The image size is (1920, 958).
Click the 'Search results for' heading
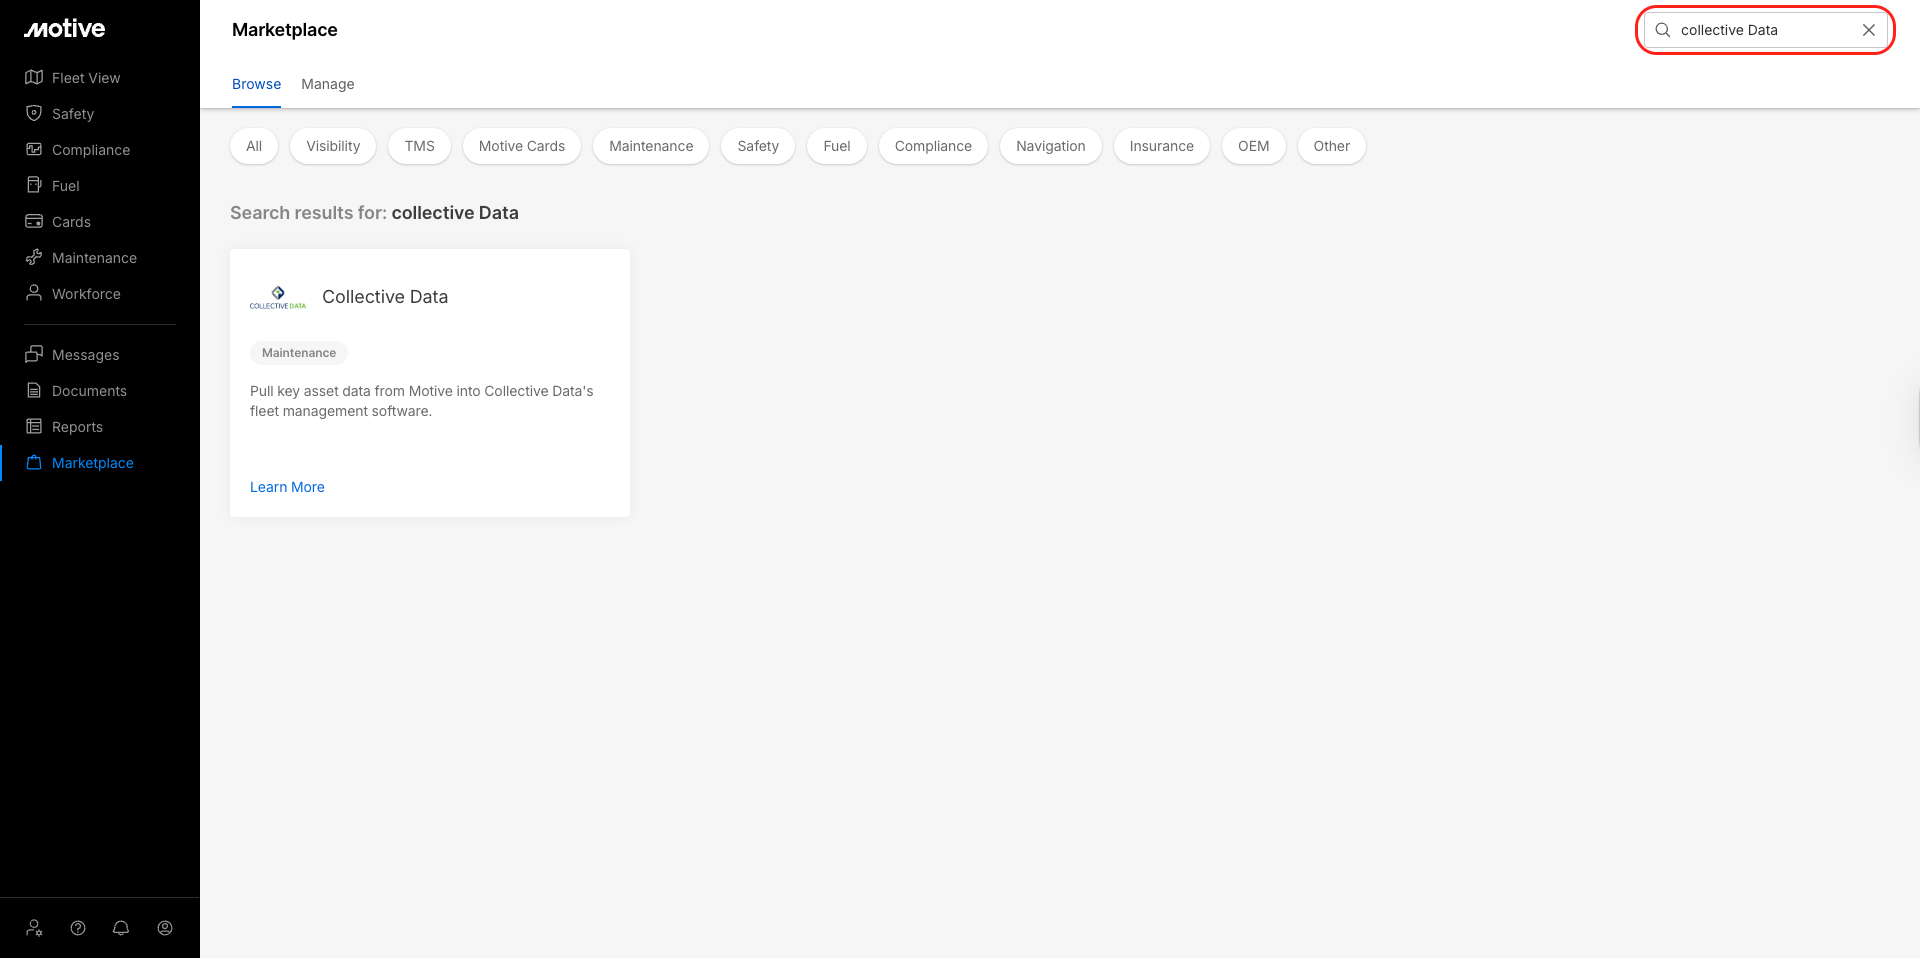pos(374,213)
